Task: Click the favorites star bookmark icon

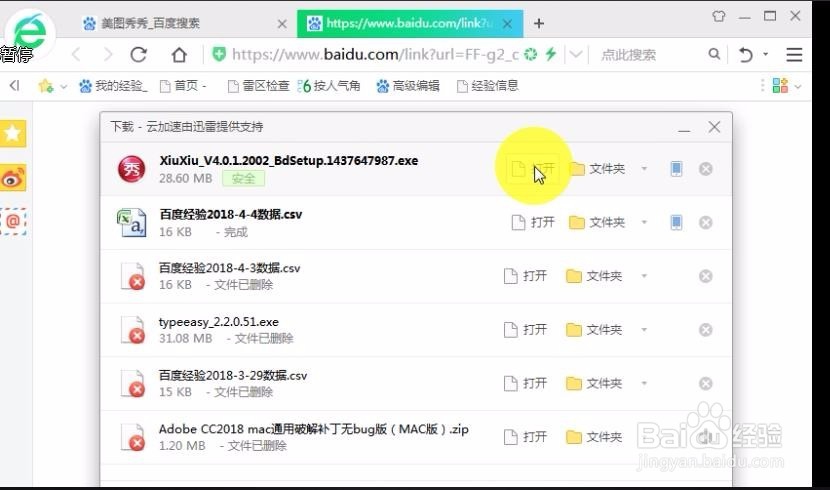Action: pyautogui.click(x=46, y=86)
